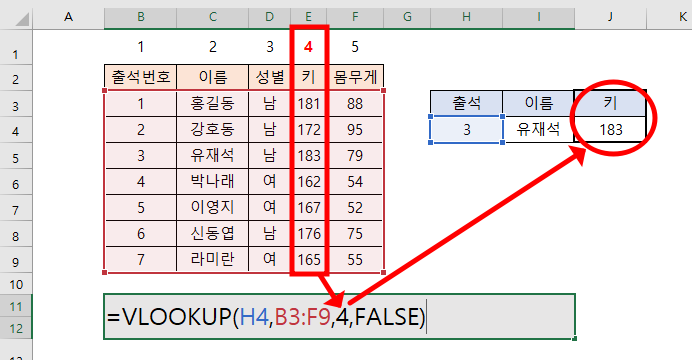
Task: Select column H header
Action: (x=466, y=17)
